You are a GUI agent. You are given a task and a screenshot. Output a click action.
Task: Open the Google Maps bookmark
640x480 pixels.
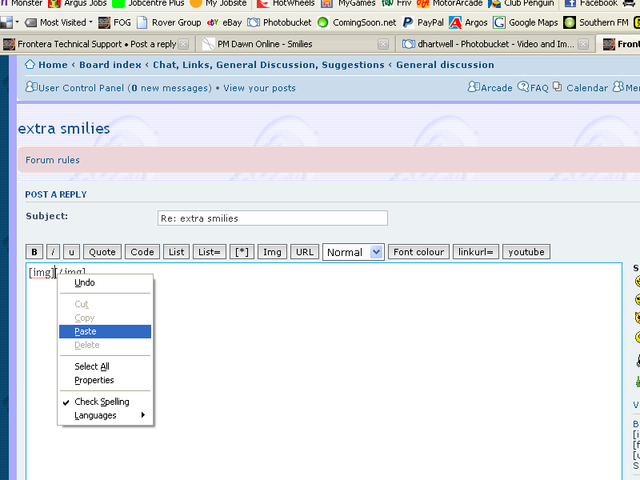[x=530, y=22]
